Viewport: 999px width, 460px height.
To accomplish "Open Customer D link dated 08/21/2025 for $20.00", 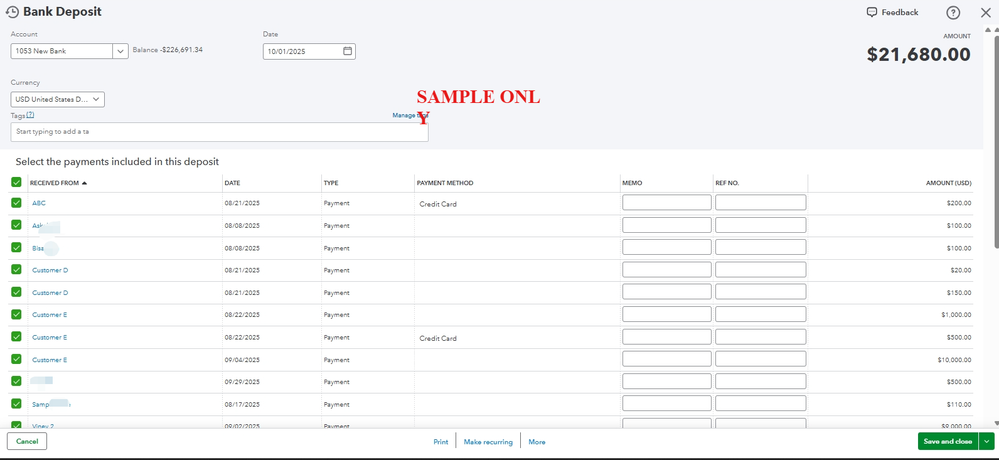I will [50, 270].
